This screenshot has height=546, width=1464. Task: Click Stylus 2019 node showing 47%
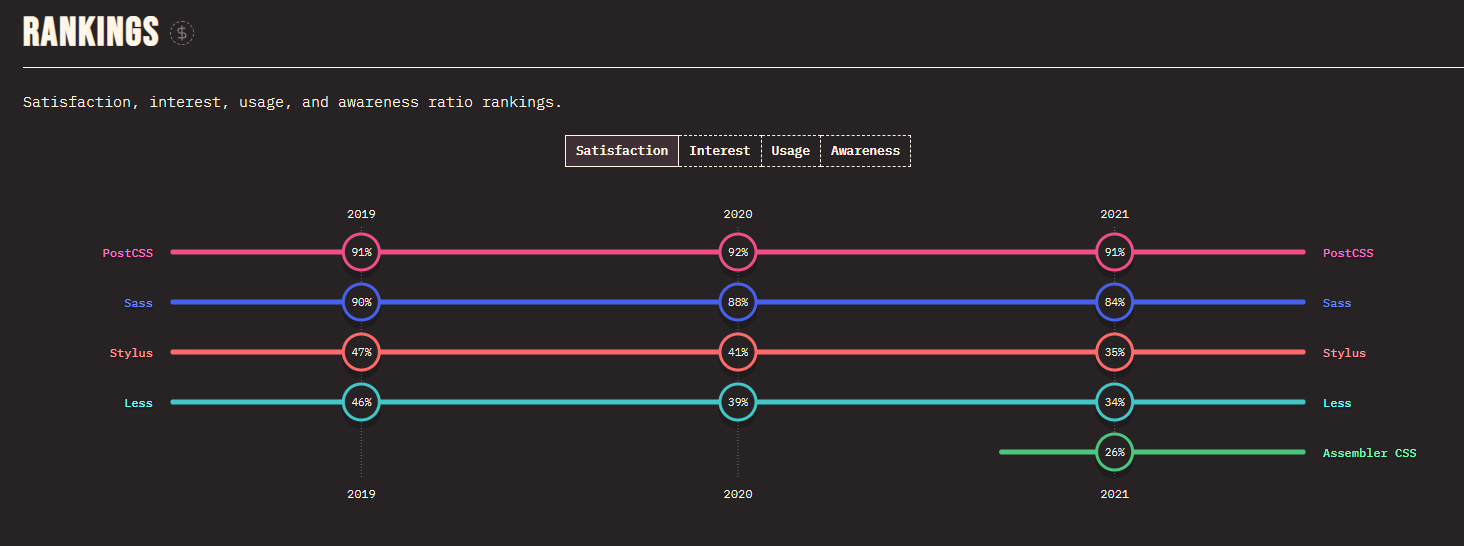[x=361, y=352]
